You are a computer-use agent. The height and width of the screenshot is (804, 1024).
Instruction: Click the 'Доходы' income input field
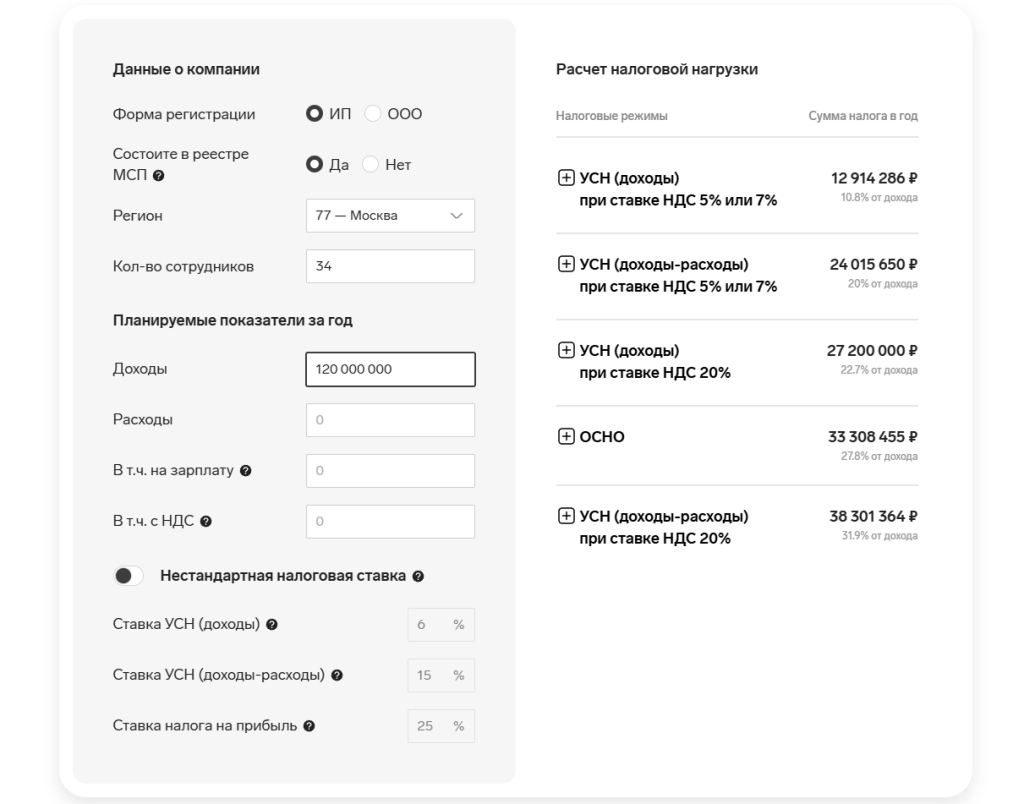click(390, 369)
